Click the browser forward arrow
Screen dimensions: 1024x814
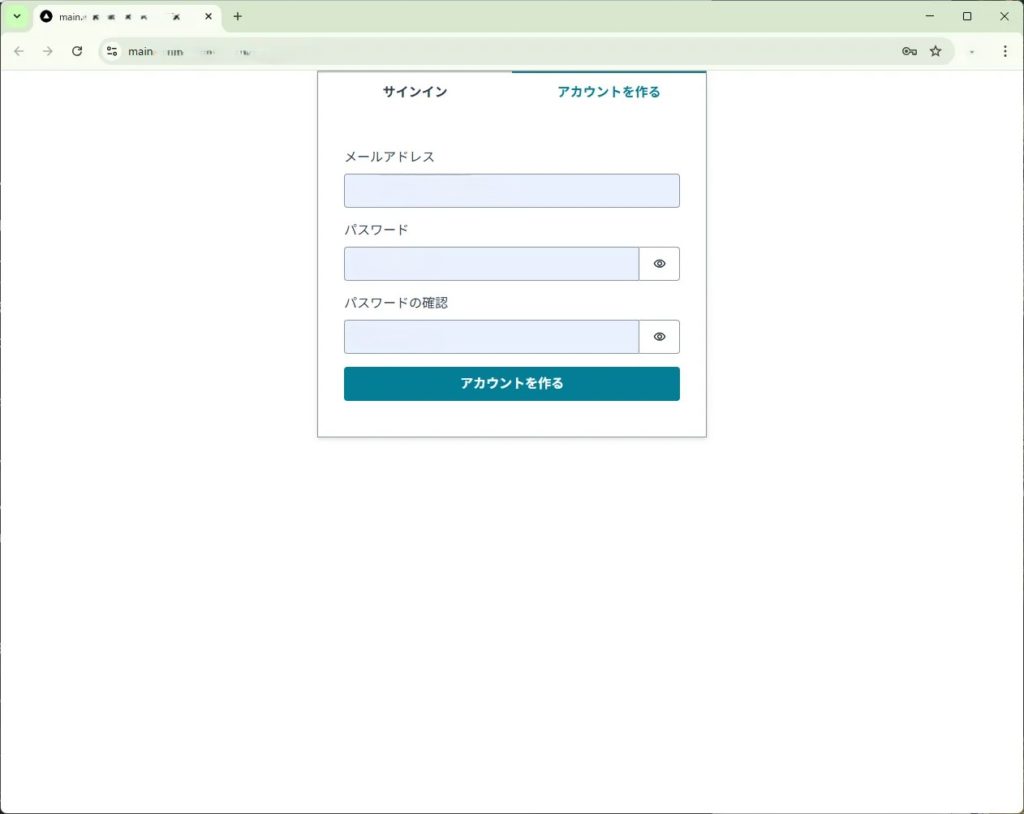coord(47,51)
